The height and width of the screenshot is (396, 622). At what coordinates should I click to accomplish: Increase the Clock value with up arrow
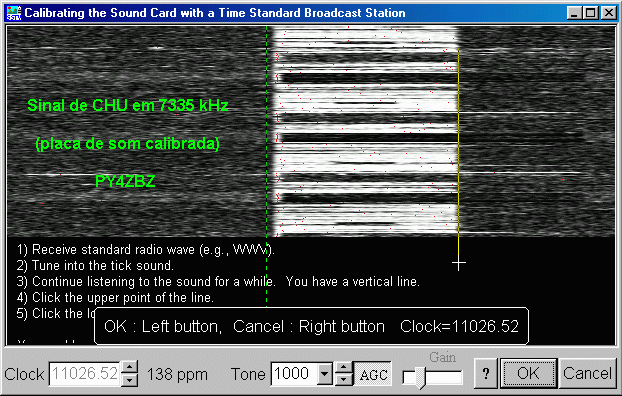pyautogui.click(x=130, y=367)
